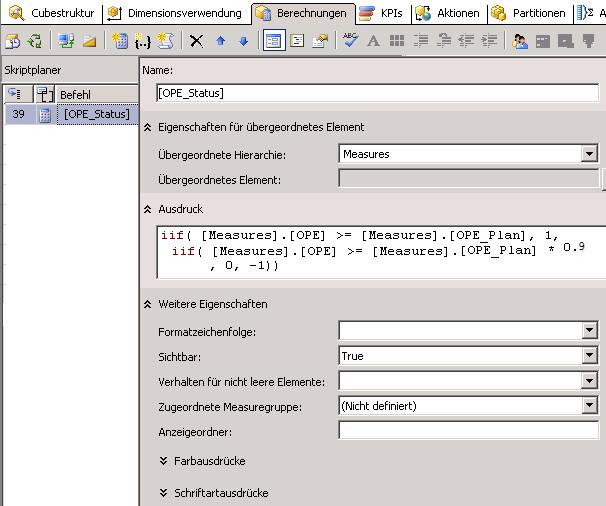Run the ABC Check Syntax icon

[350, 41]
